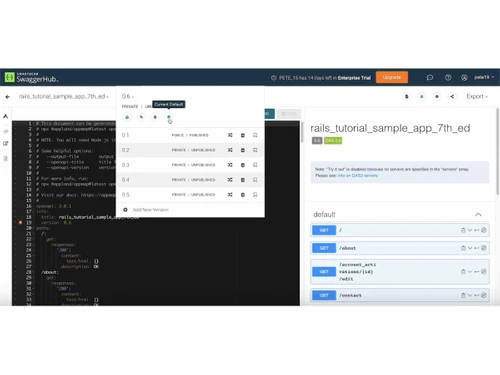The image size is (500, 375).
Task: Set version 0.4 as default via bookmark icon
Action: 255,180
